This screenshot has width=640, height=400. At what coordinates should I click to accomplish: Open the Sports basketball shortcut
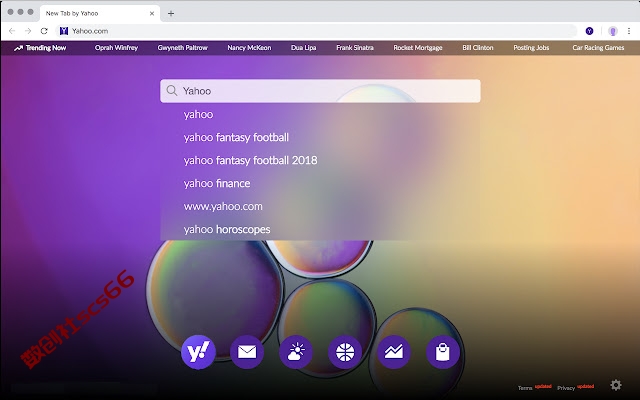pyautogui.click(x=345, y=352)
